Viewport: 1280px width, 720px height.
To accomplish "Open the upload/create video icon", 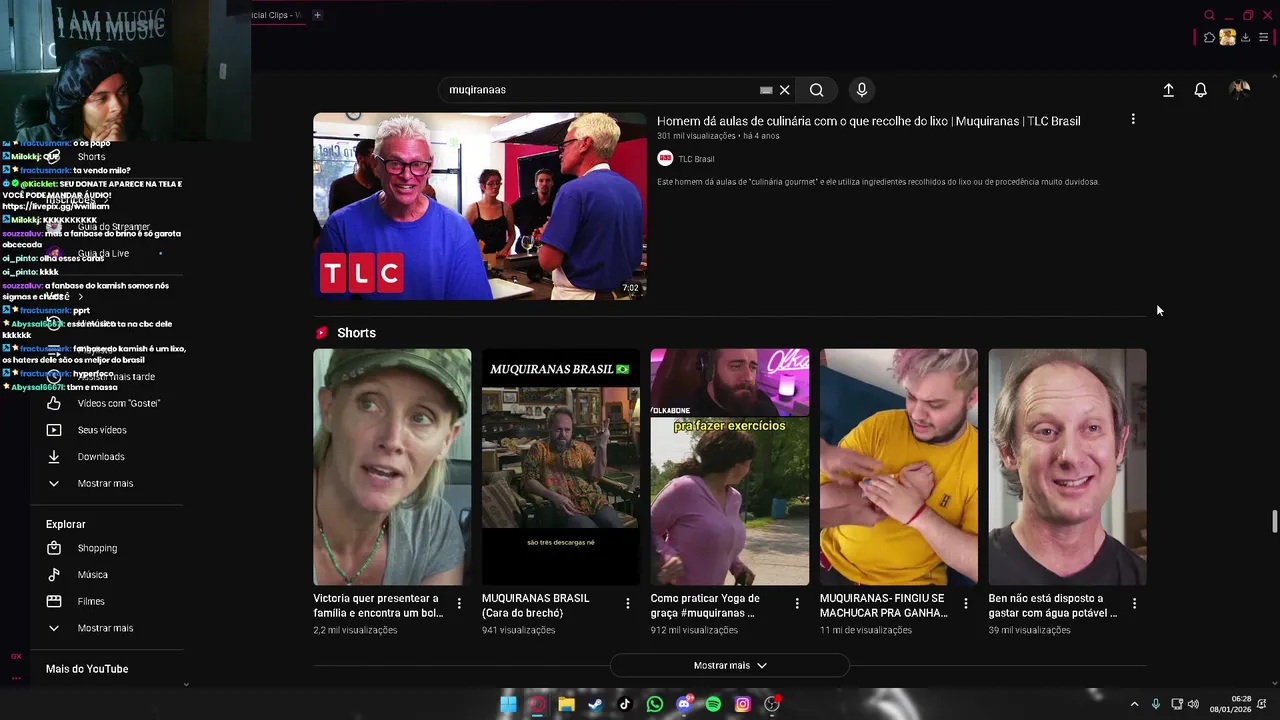I will [1168, 90].
